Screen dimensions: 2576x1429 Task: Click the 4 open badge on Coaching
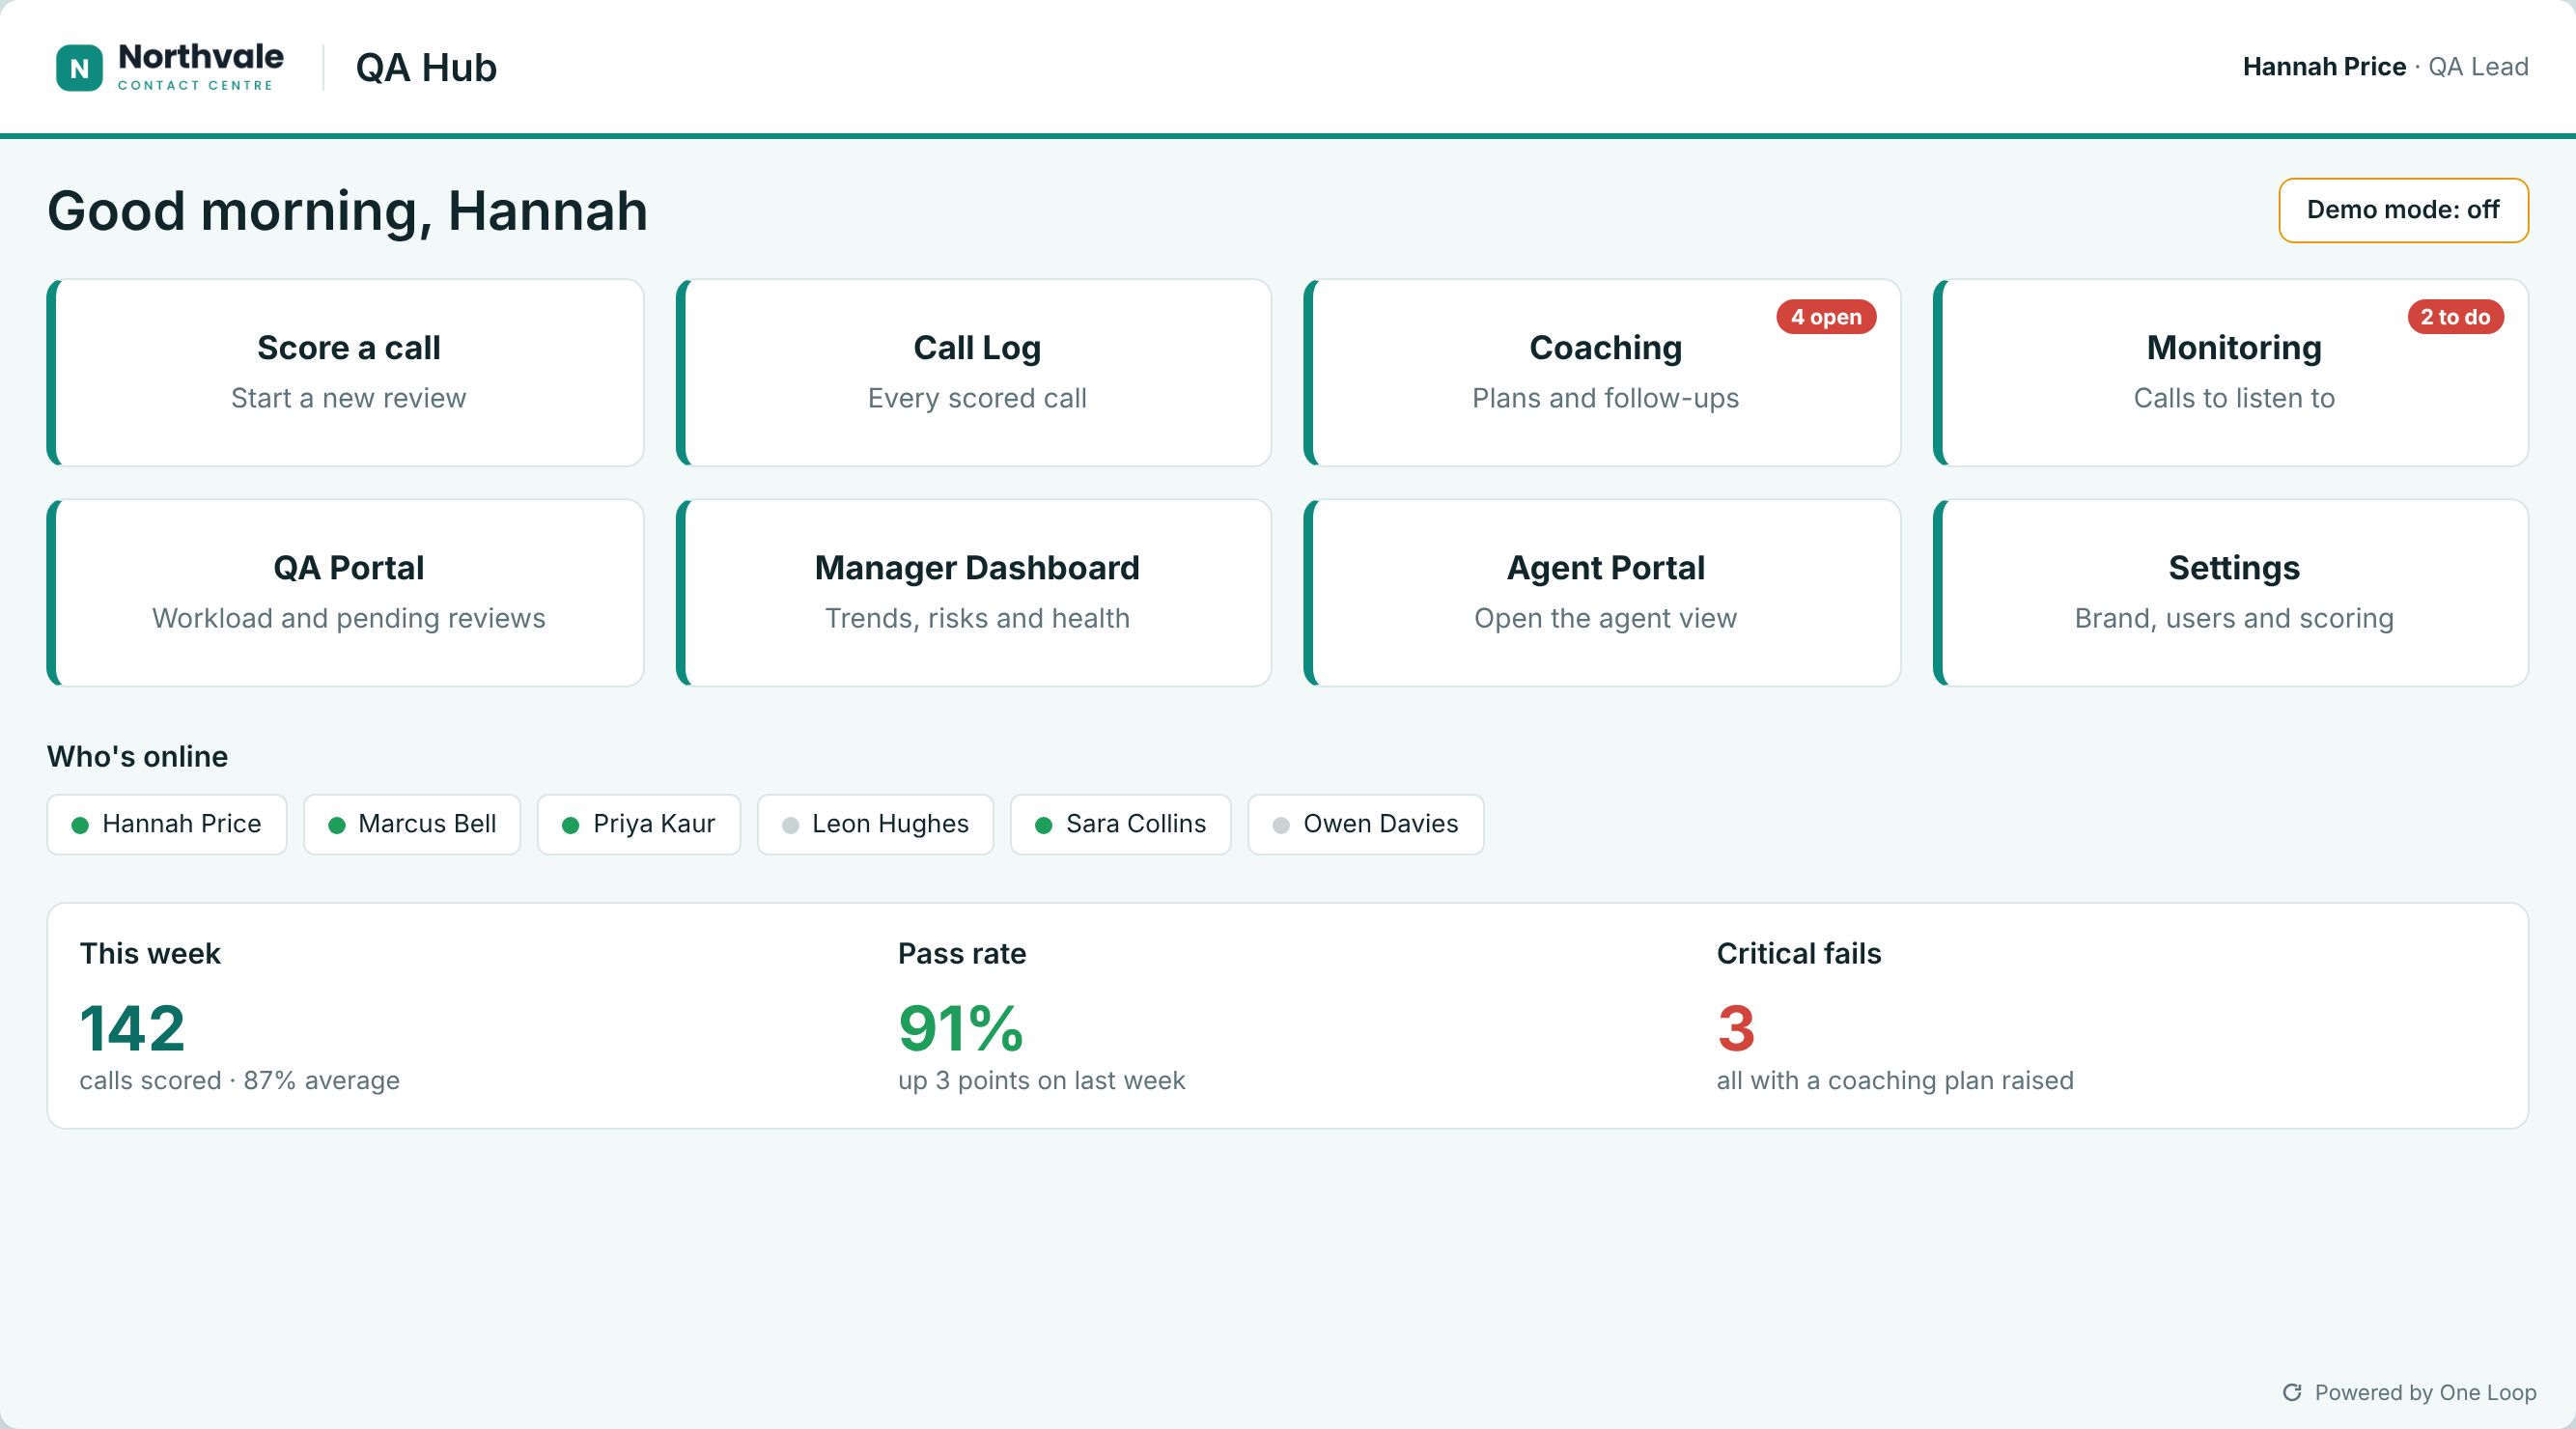[1826, 317]
